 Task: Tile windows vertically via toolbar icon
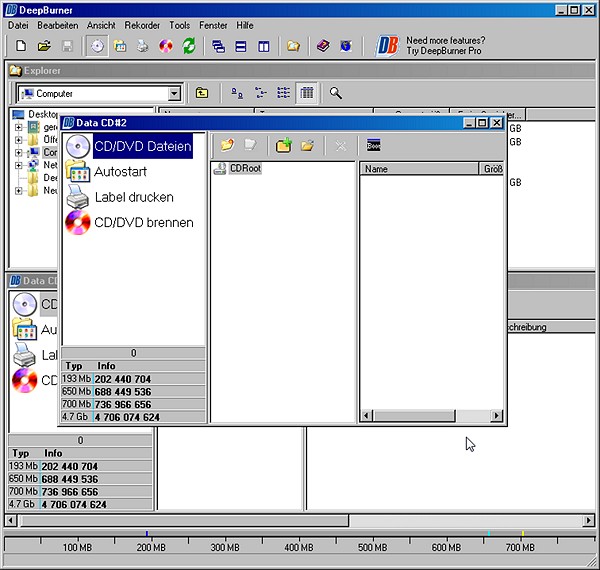pos(264,47)
